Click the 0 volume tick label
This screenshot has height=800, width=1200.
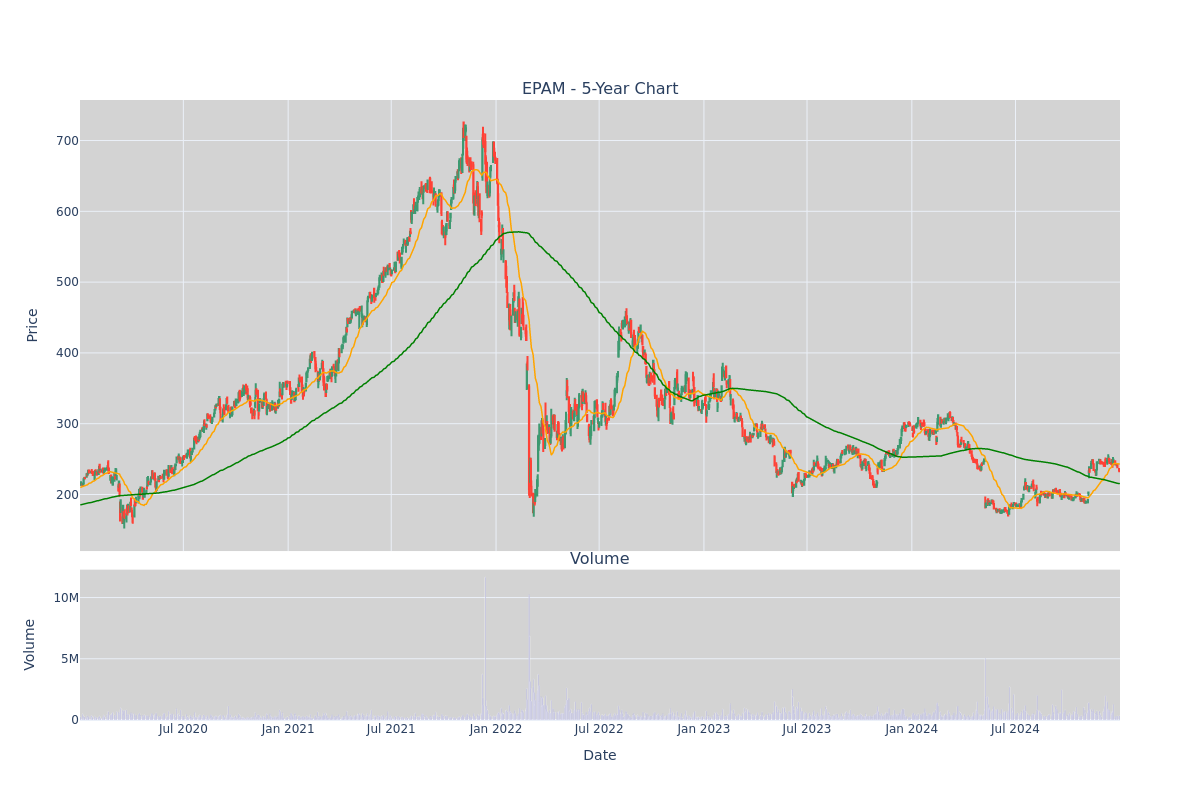pyautogui.click(x=75, y=720)
